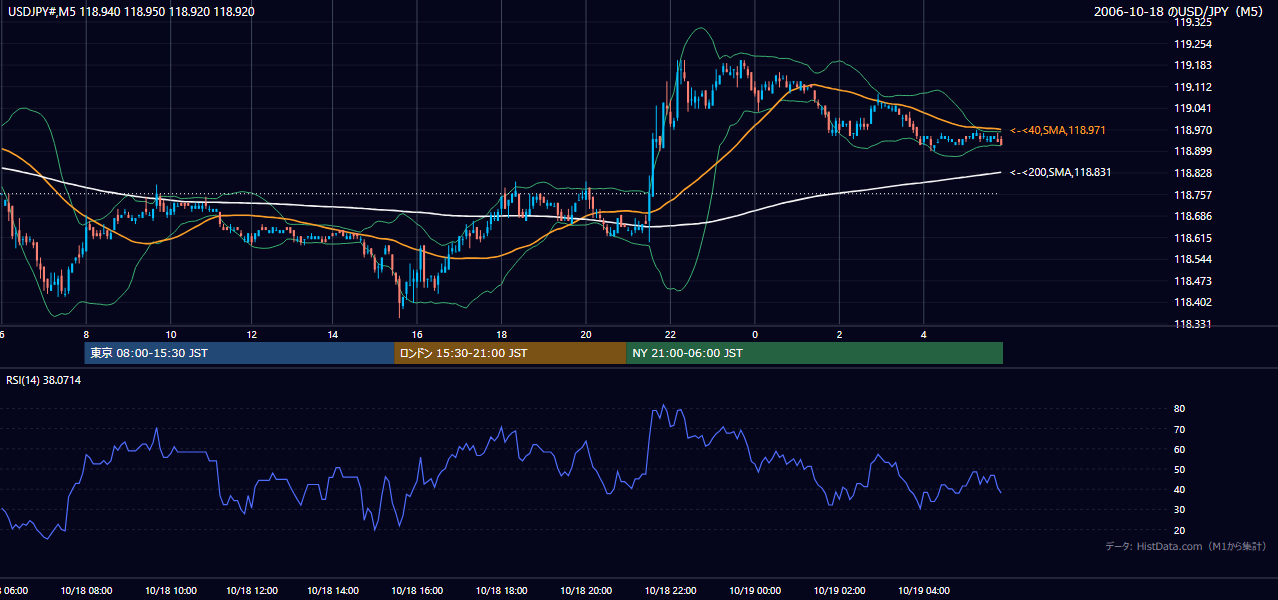Viewport: 1278px width, 600px height.
Task: Select the 10/19 04:00 date axis label
Action: (x=924, y=591)
